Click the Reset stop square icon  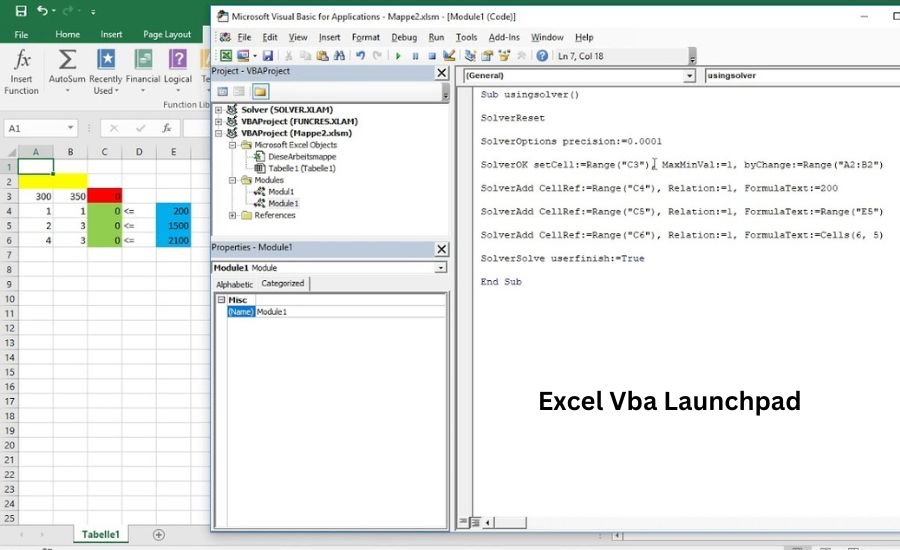[x=432, y=56]
